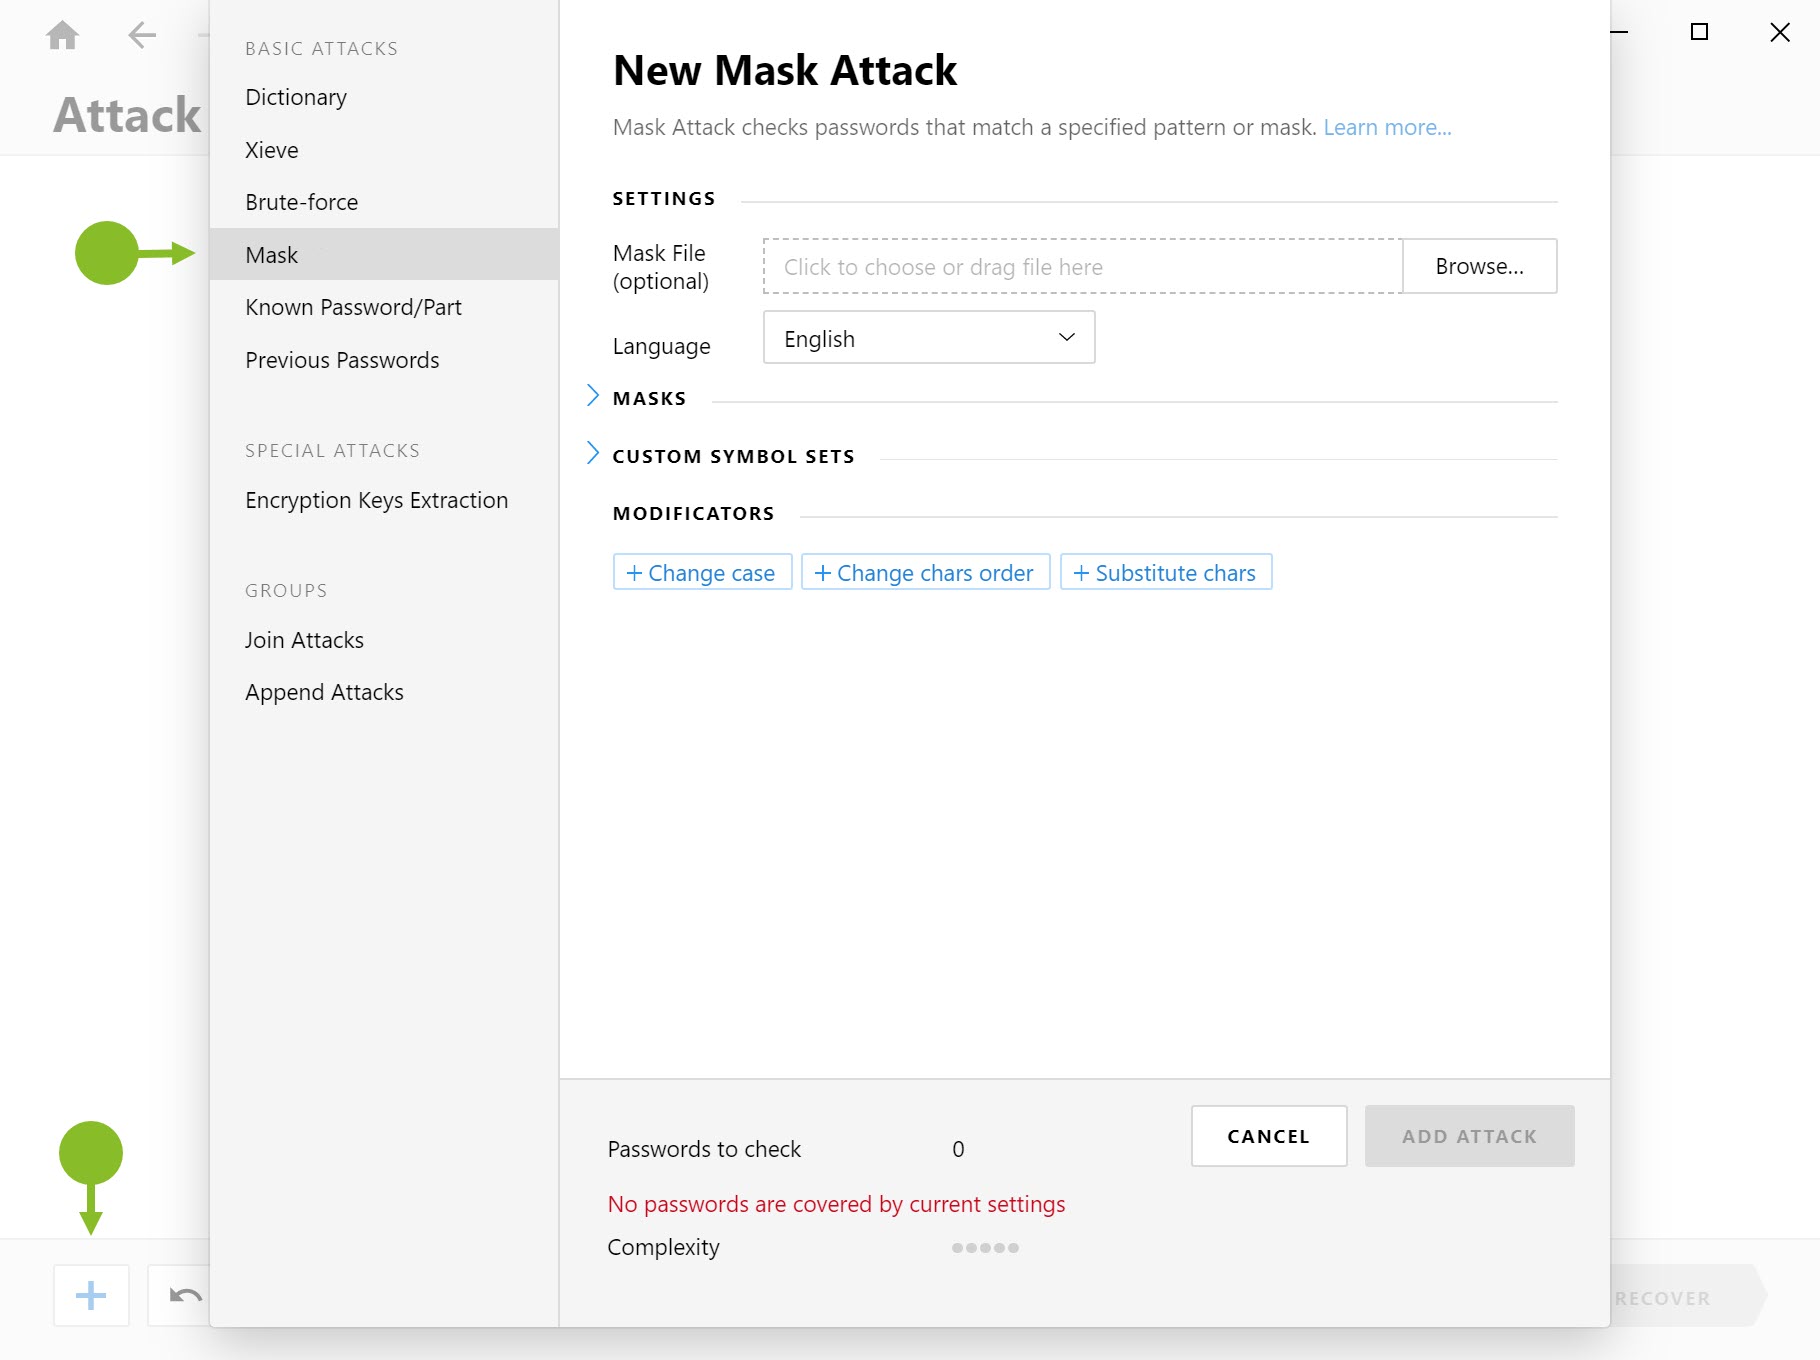The width and height of the screenshot is (1820, 1360).
Task: Open the Learn more link
Action: 1388,127
